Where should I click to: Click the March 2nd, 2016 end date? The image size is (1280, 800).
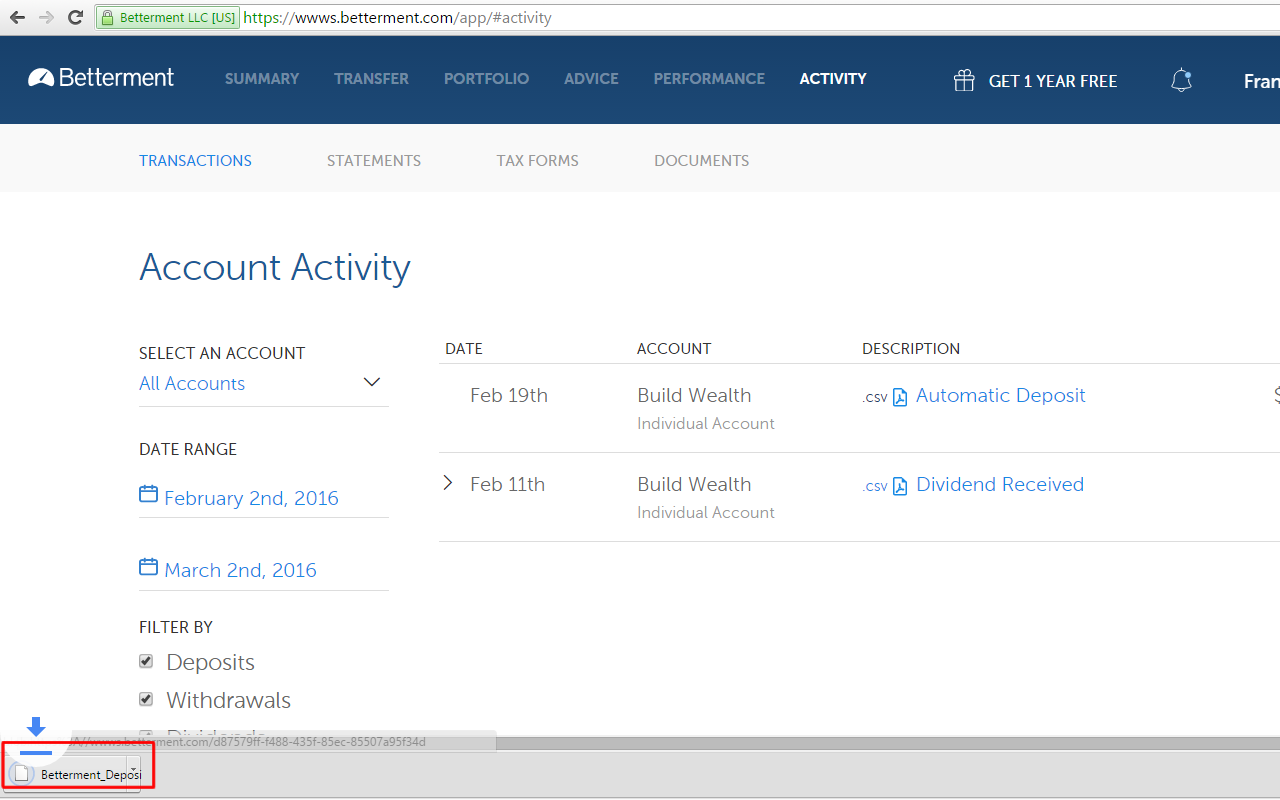click(240, 570)
